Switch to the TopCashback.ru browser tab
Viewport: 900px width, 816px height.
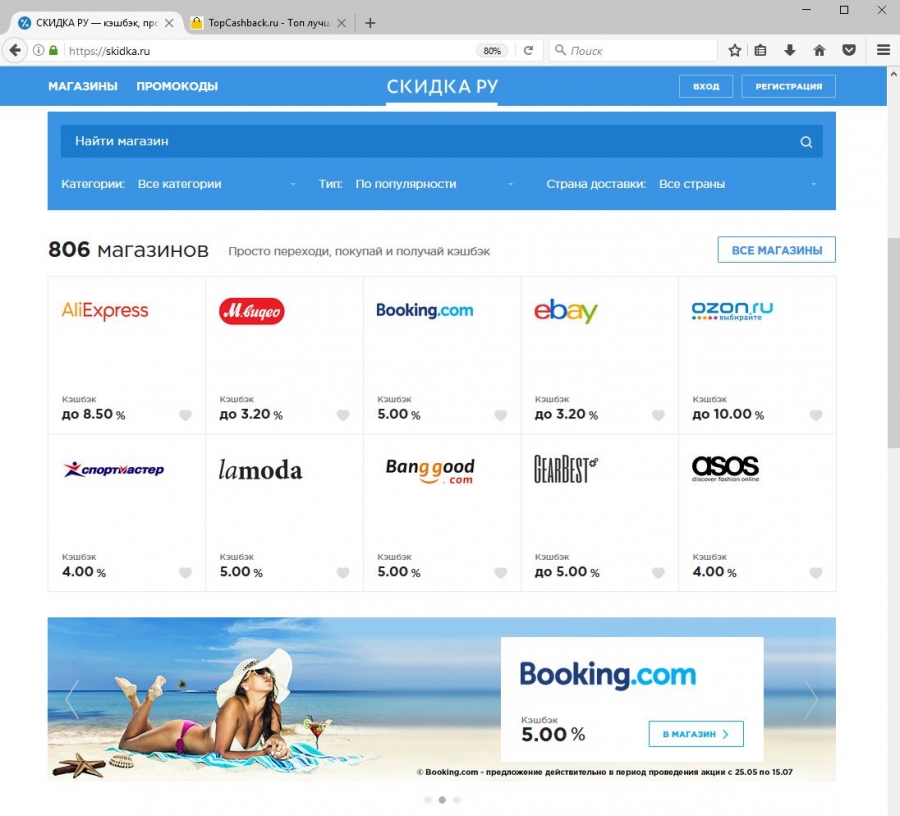pyautogui.click(x=269, y=23)
